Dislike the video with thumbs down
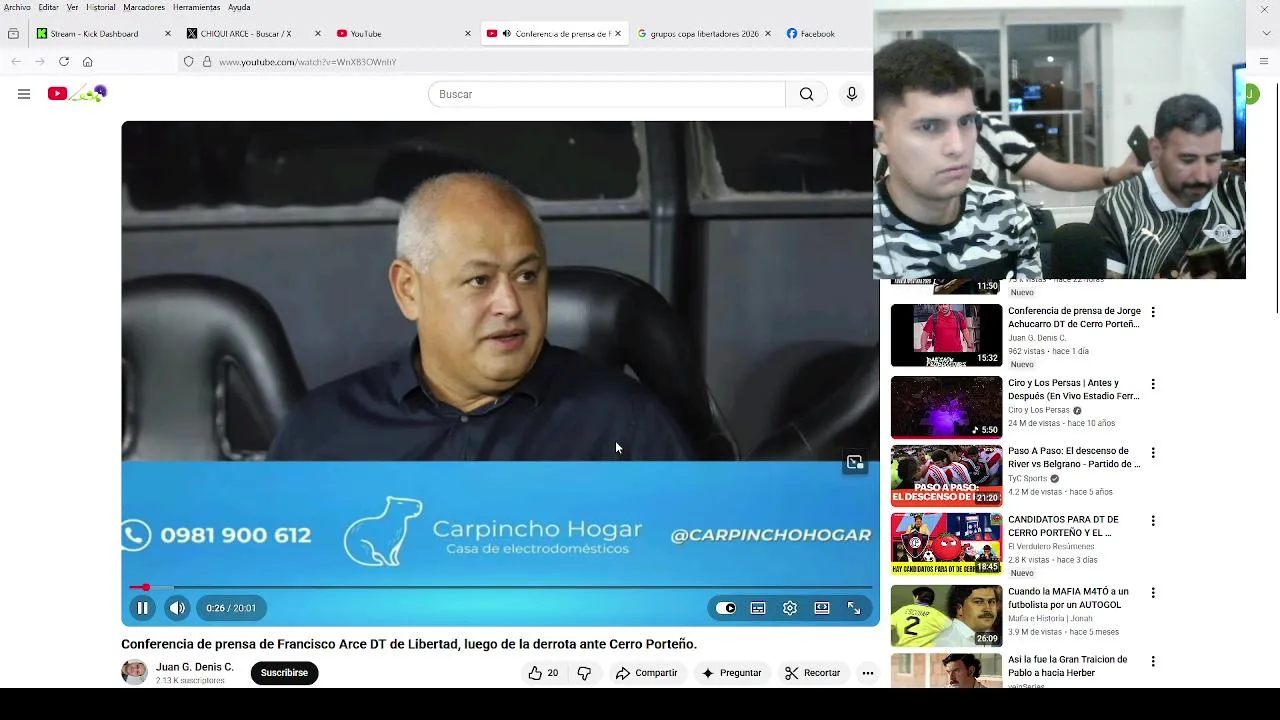The image size is (1280, 720). 584,673
